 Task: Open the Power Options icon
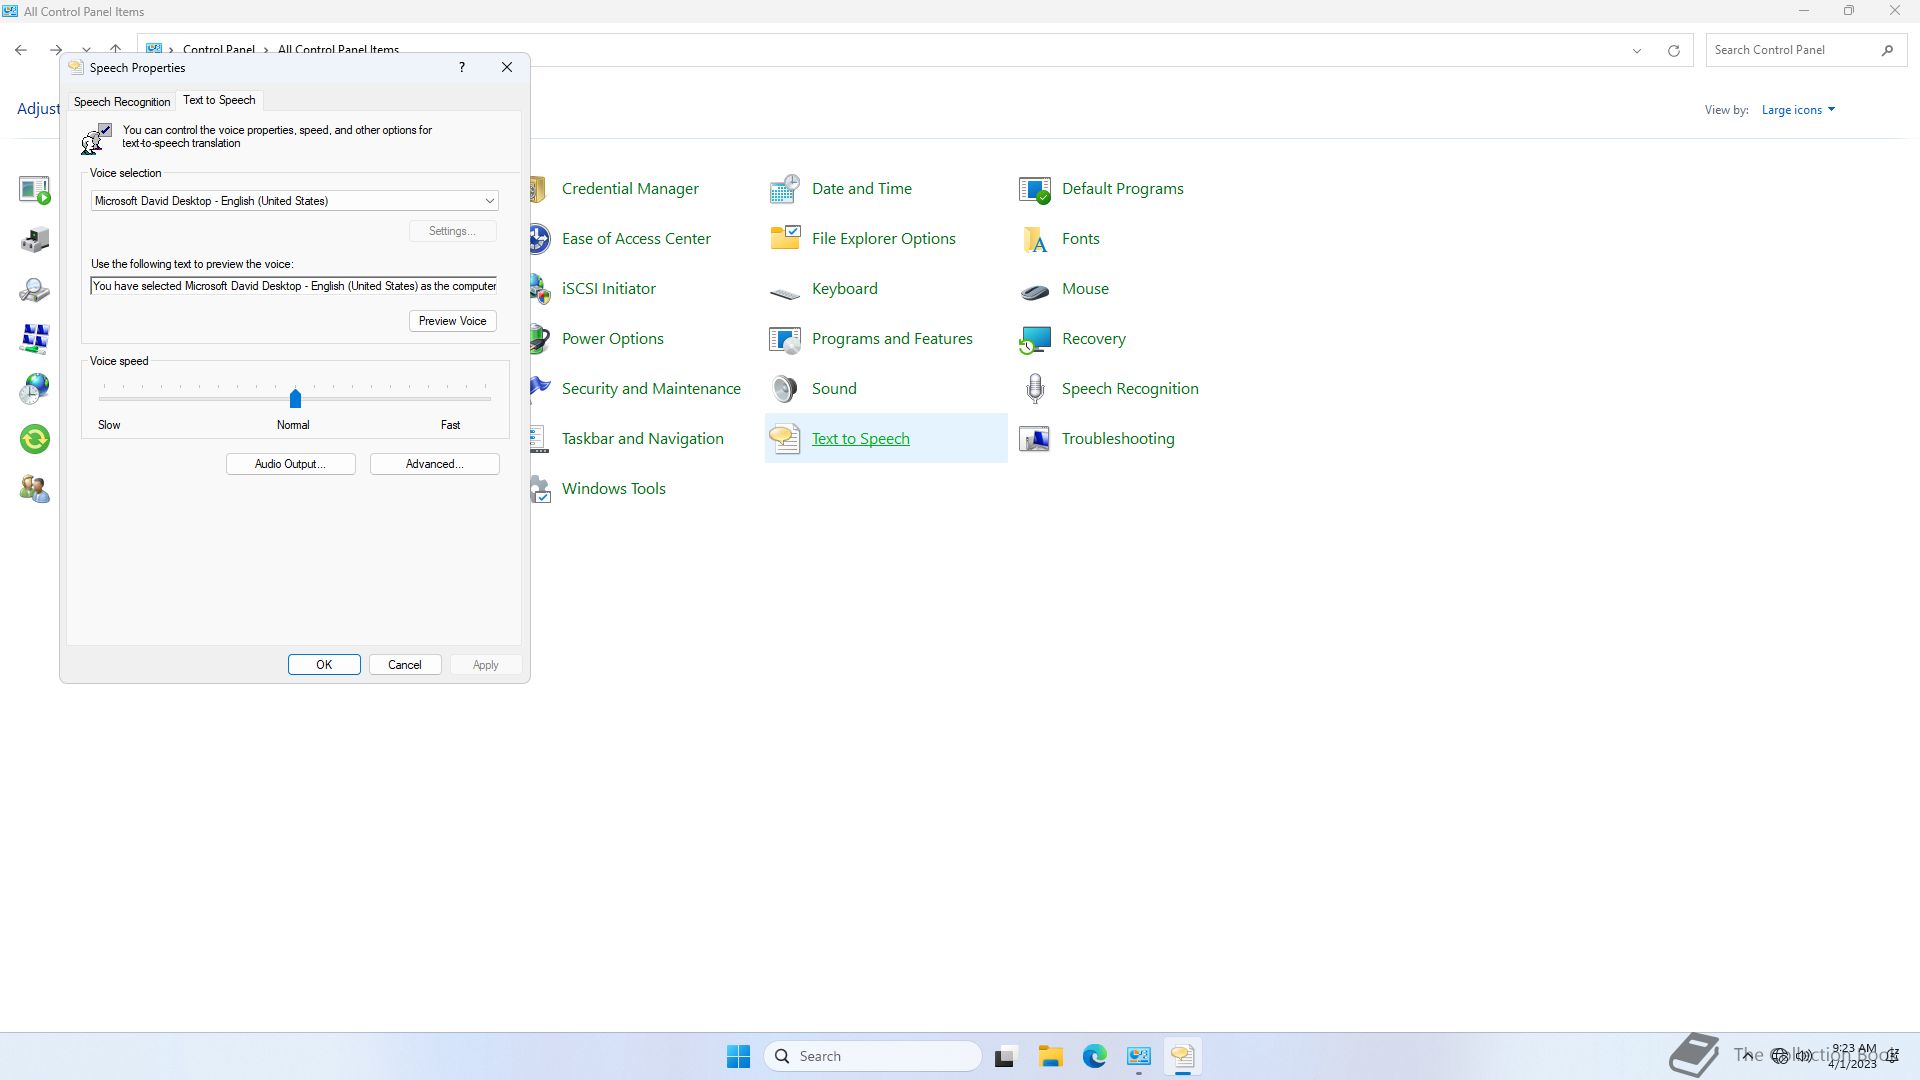coord(540,338)
